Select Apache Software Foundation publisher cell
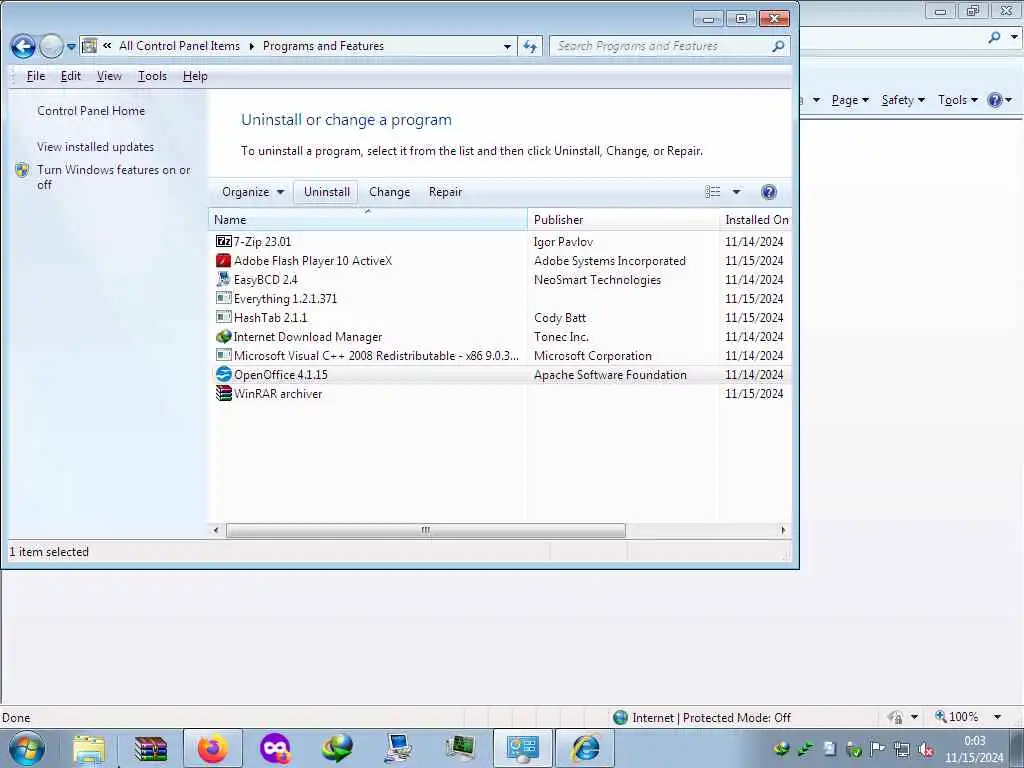Image resolution: width=1024 pixels, height=768 pixels. point(610,375)
